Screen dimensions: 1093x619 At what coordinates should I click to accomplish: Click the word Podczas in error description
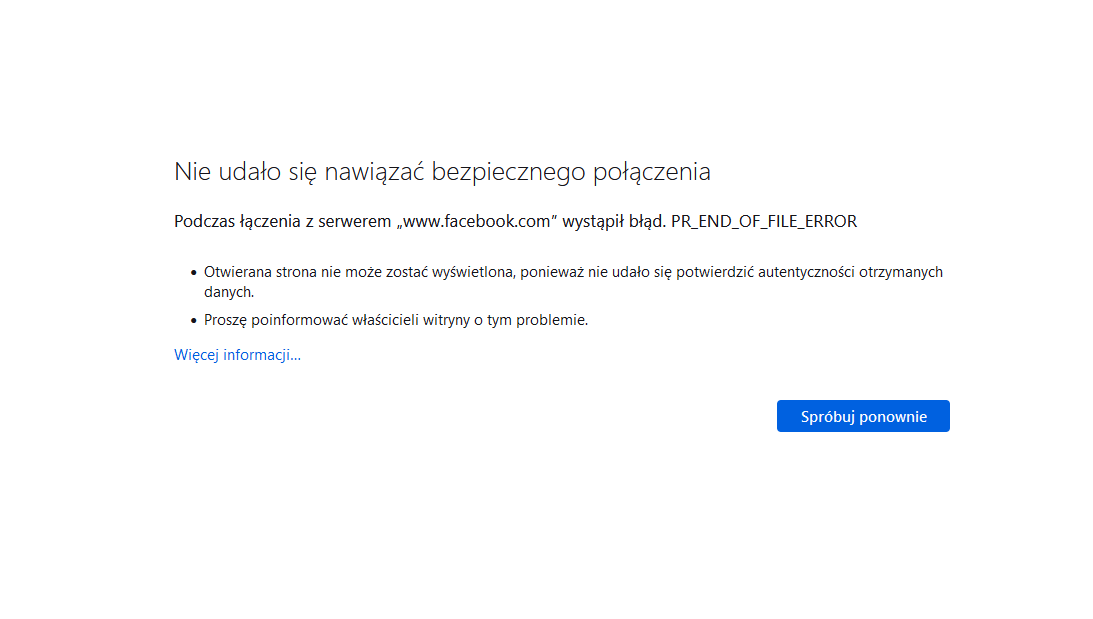(x=204, y=222)
